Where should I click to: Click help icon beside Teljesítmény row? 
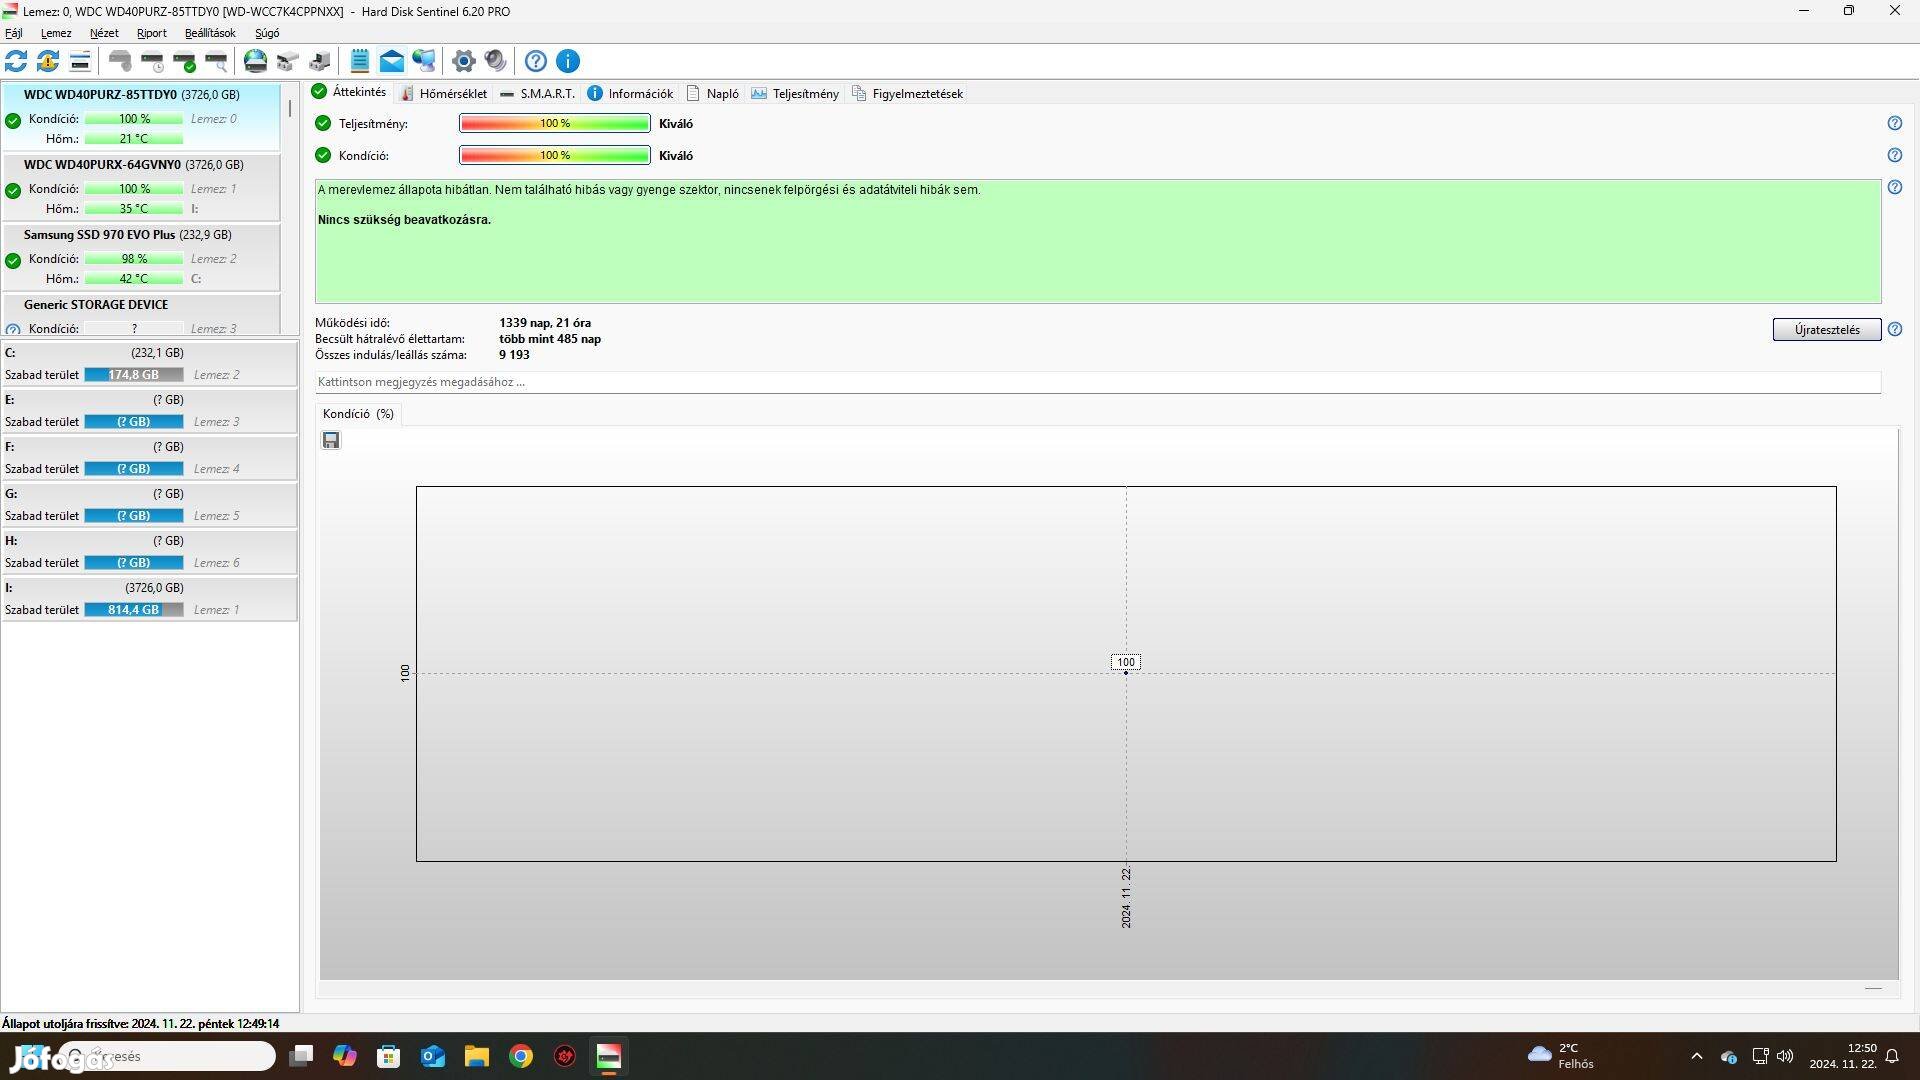pos(1894,123)
